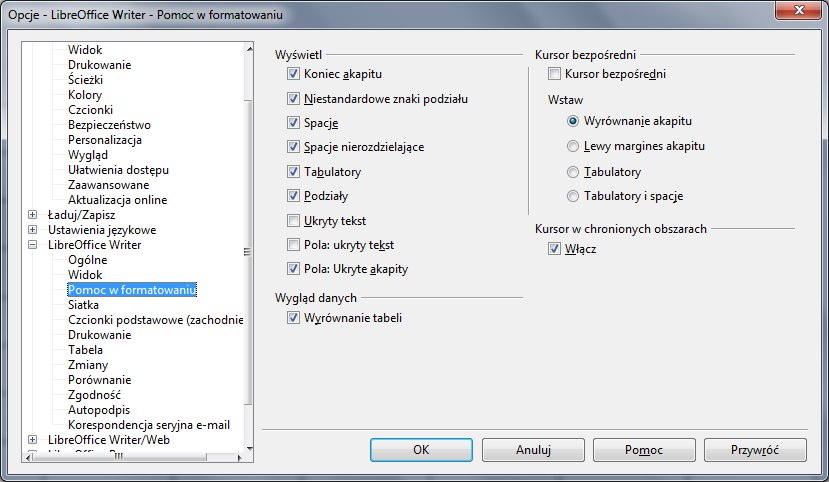
Task: Open the Siatka settings page
Action: [x=83, y=305]
